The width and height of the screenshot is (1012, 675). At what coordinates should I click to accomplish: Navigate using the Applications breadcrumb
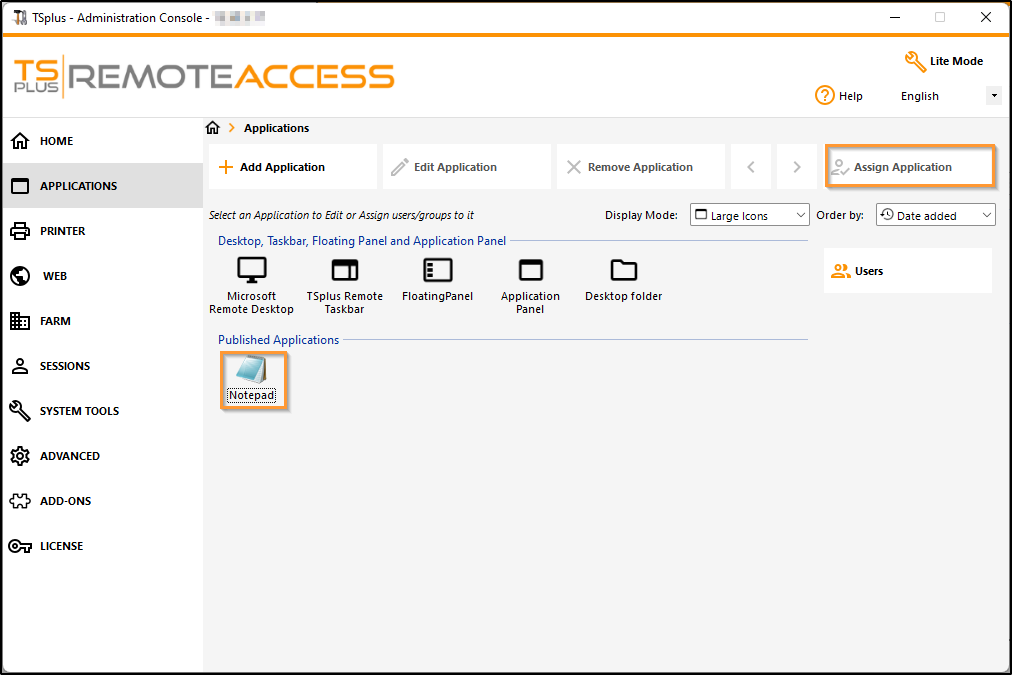(x=275, y=128)
